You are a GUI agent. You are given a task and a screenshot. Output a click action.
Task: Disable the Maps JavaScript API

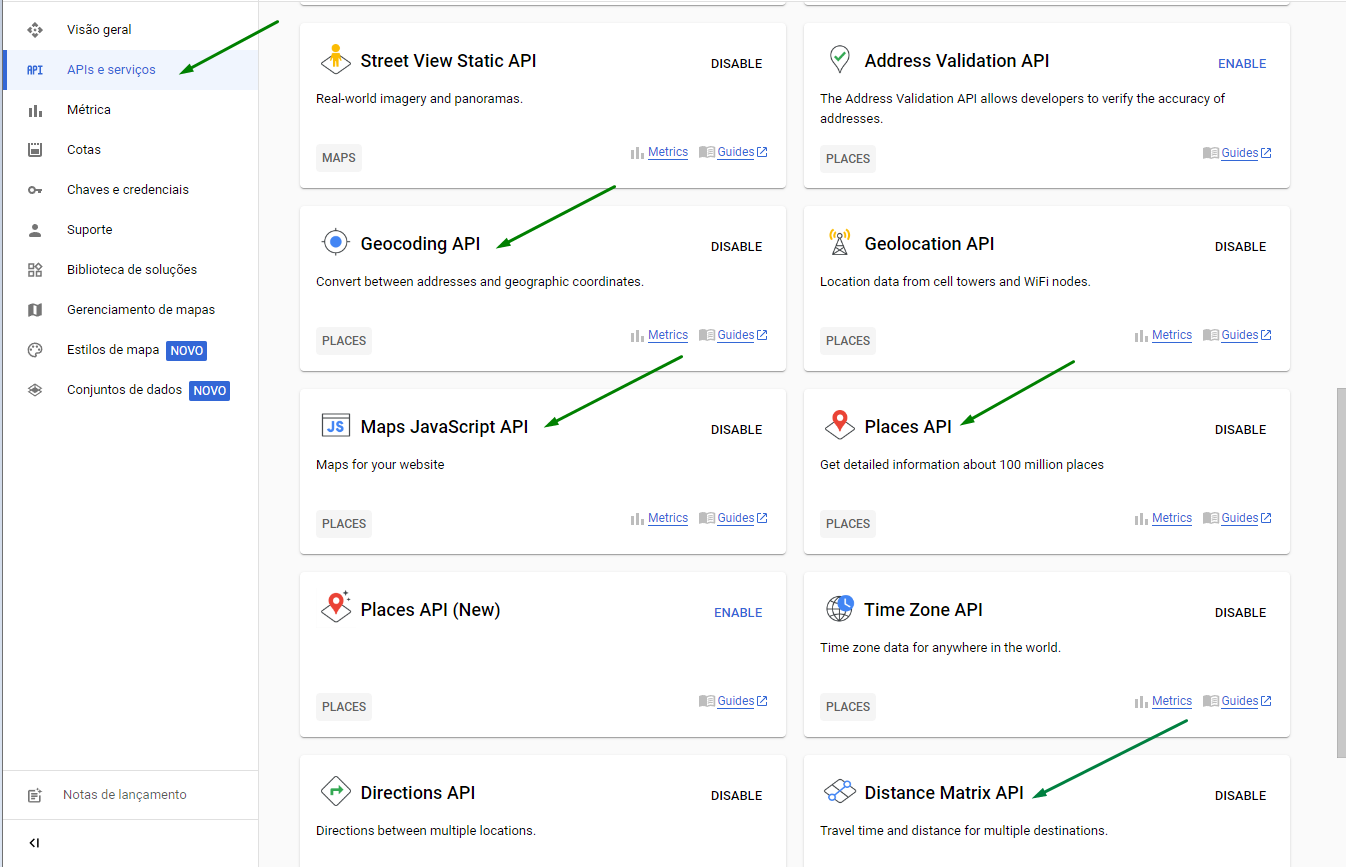[737, 430]
